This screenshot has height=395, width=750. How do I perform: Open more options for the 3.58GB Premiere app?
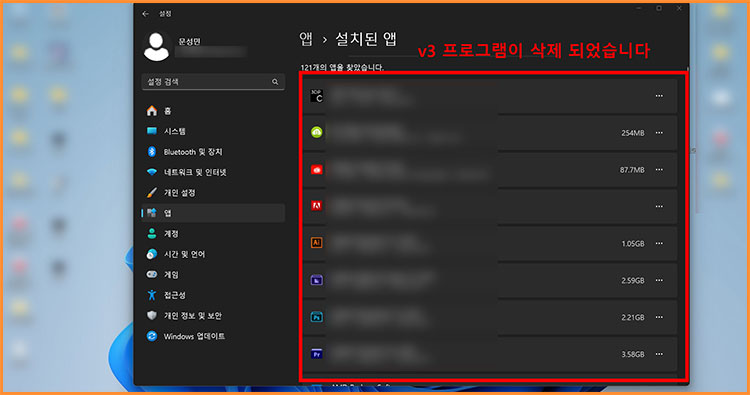coord(659,354)
